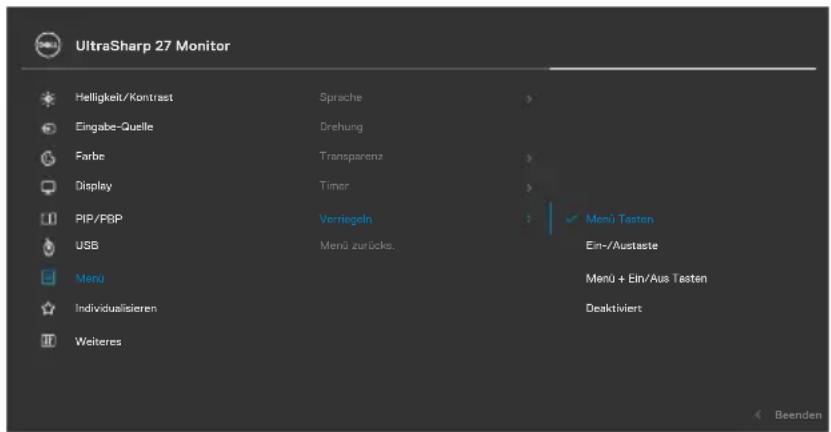Click the checkmark next to Menü Tasten
The image size is (831, 432).
coord(571,218)
